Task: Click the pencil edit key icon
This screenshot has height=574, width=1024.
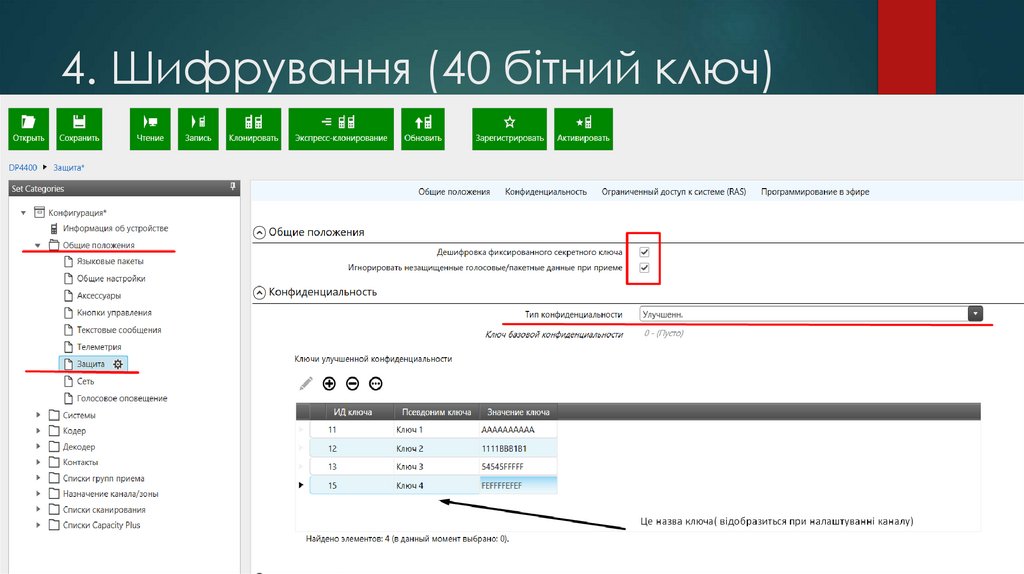Action: (x=306, y=383)
